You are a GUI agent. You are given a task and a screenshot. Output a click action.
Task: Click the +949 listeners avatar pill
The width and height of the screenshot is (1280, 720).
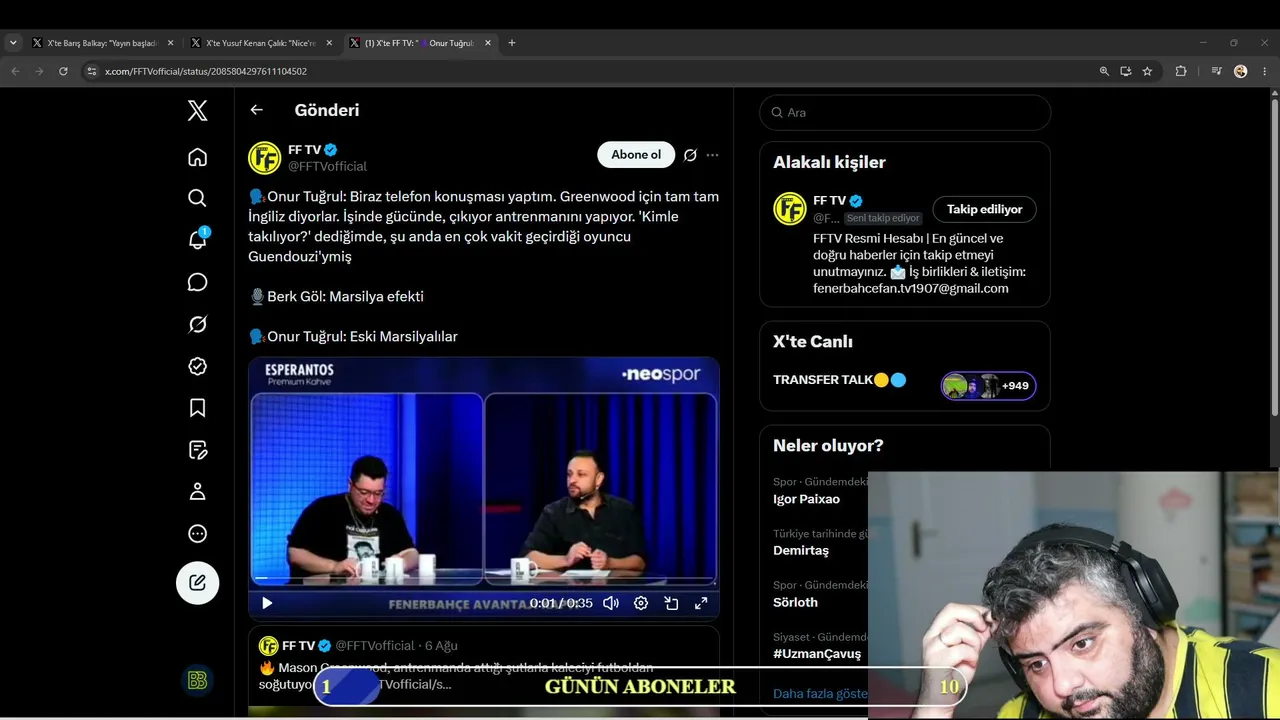point(988,386)
